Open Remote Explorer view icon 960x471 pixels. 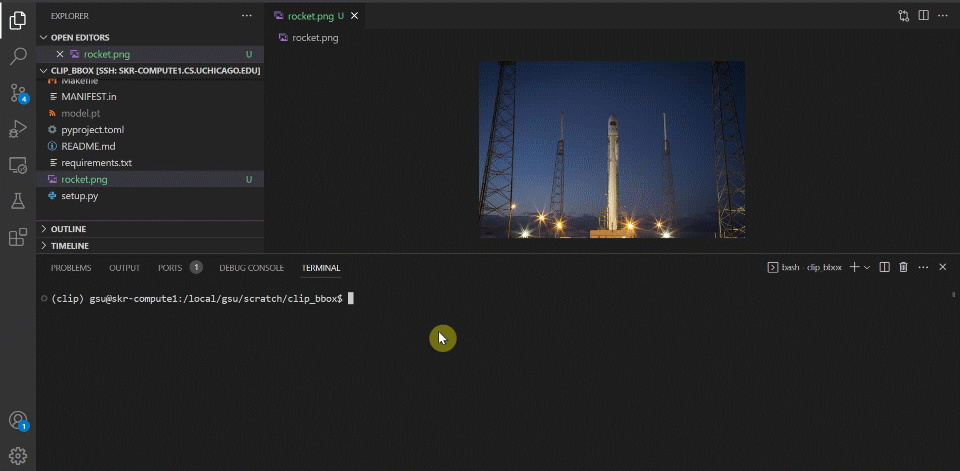[x=18, y=165]
